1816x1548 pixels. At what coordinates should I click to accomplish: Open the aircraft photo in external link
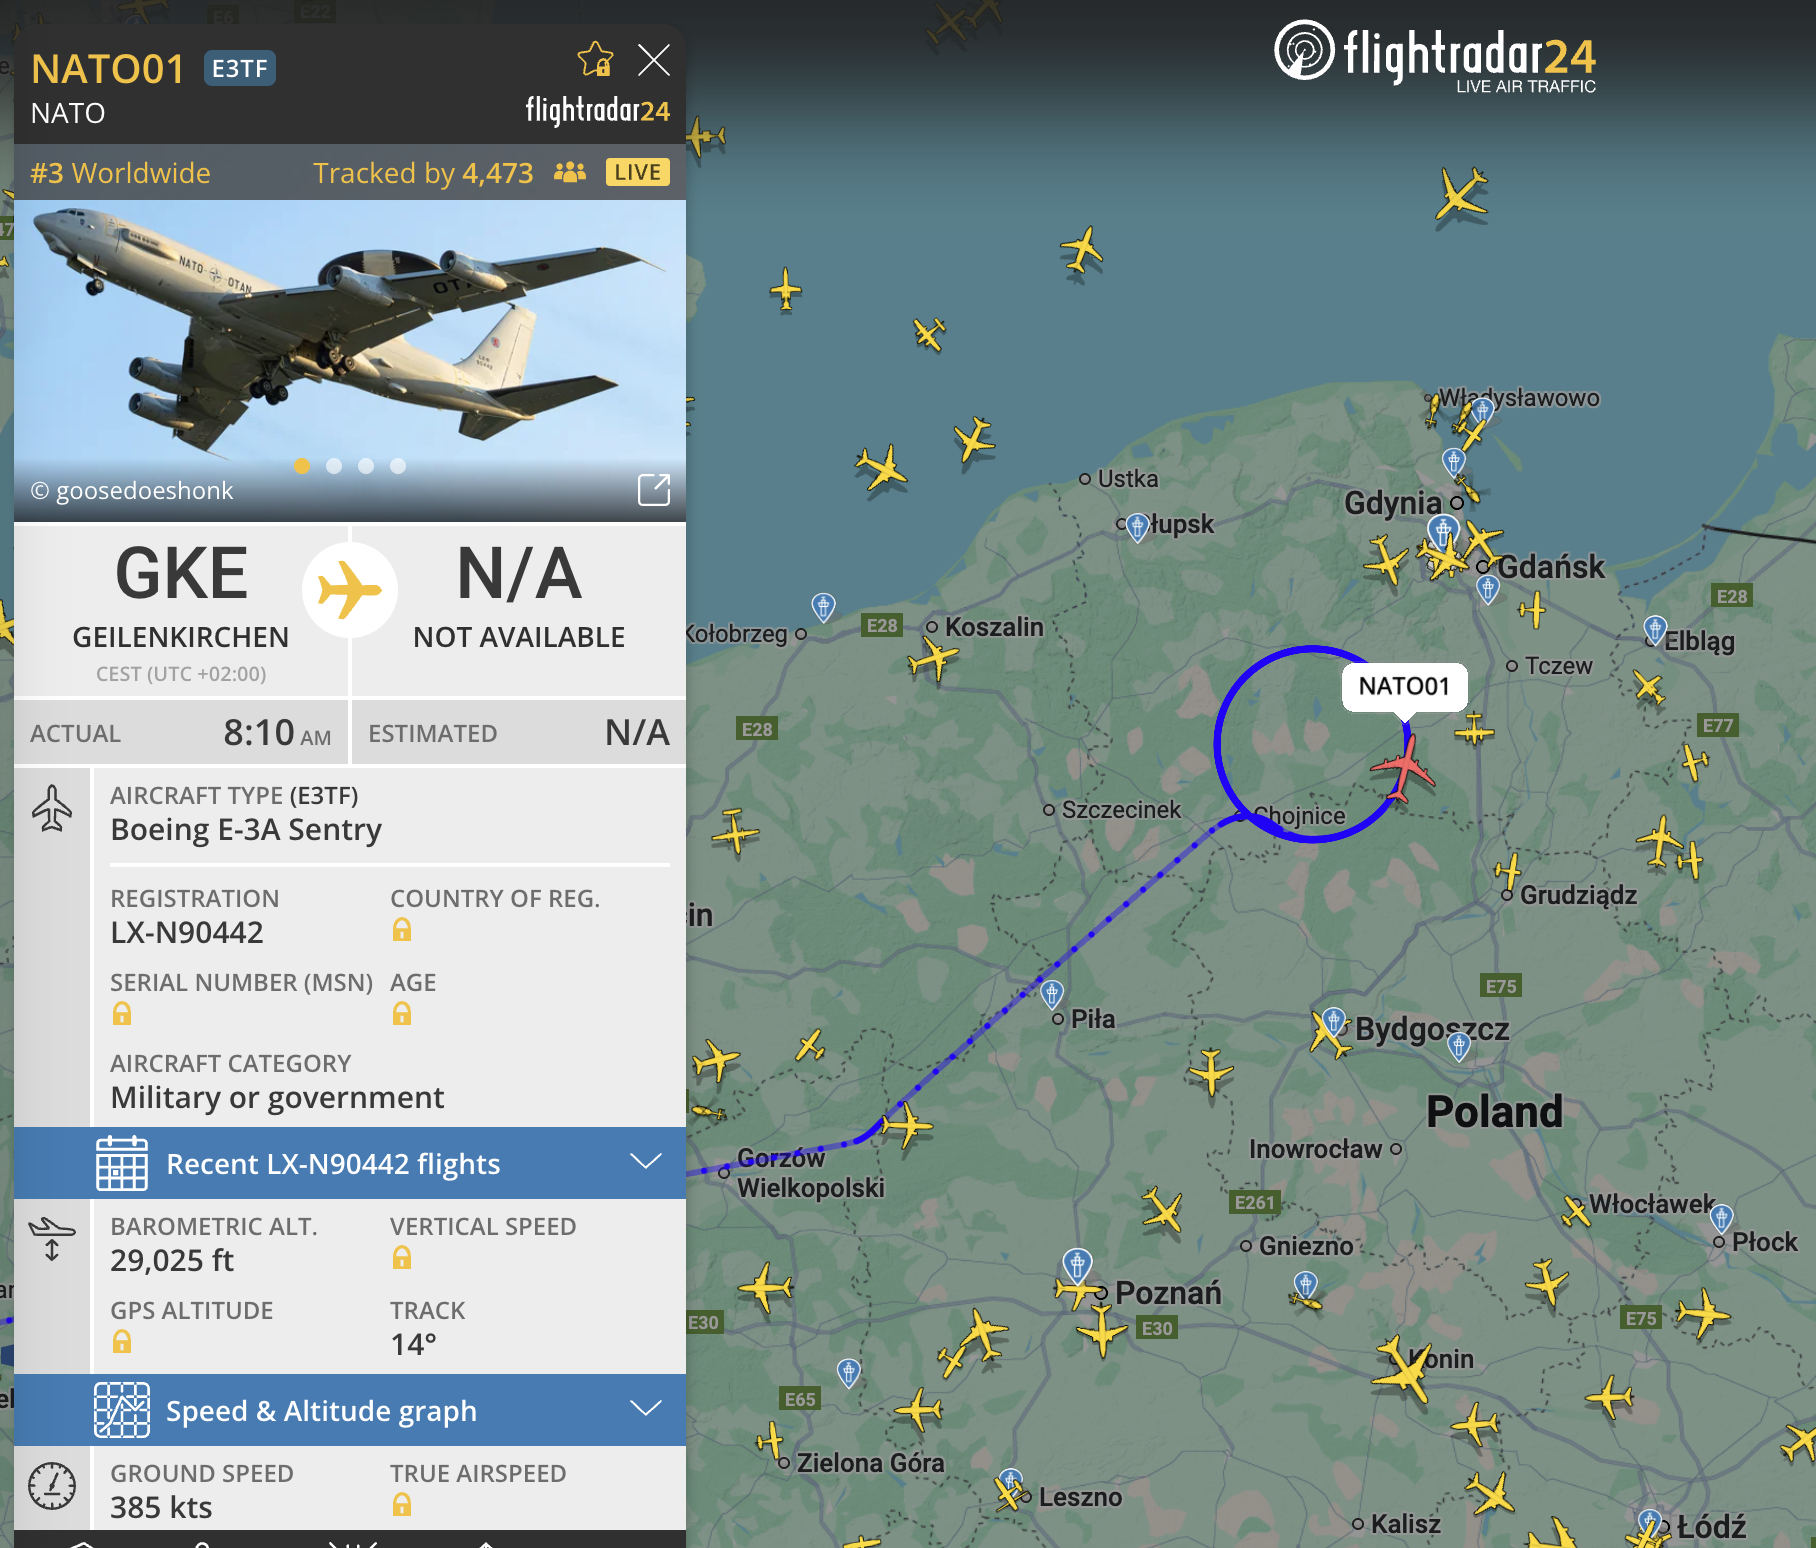(x=654, y=490)
